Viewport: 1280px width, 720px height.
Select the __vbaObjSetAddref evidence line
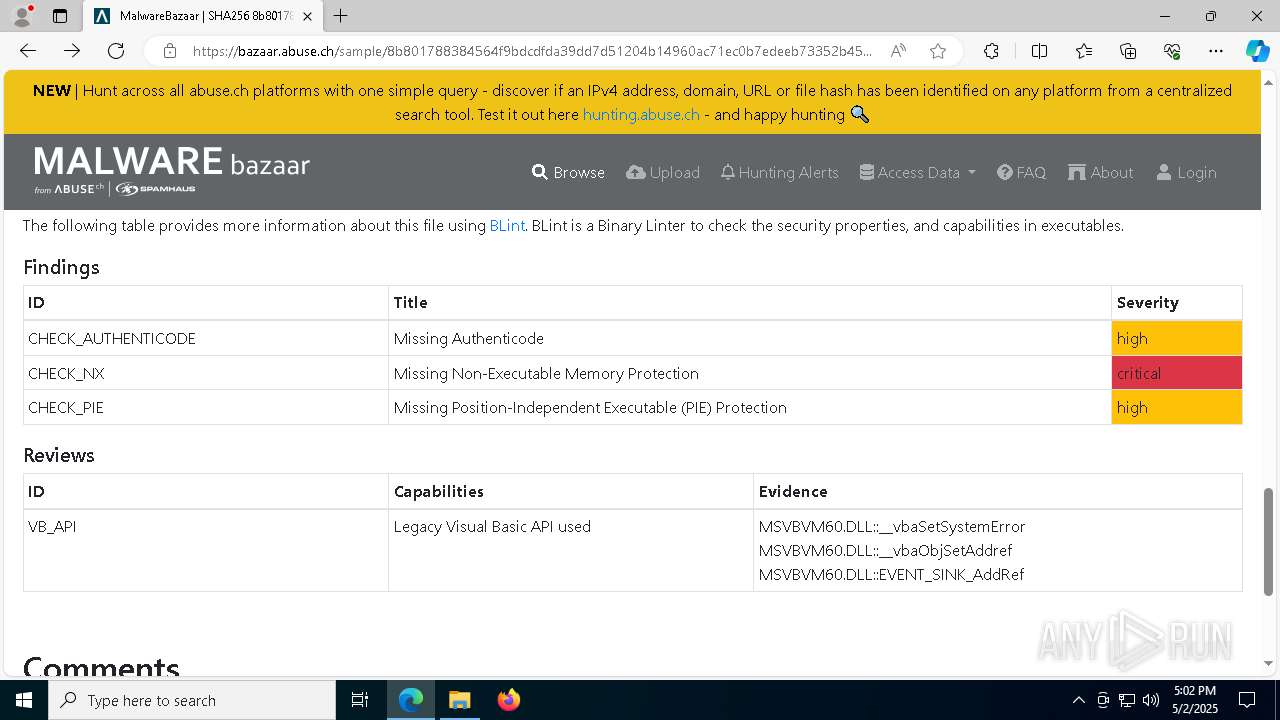[885, 550]
